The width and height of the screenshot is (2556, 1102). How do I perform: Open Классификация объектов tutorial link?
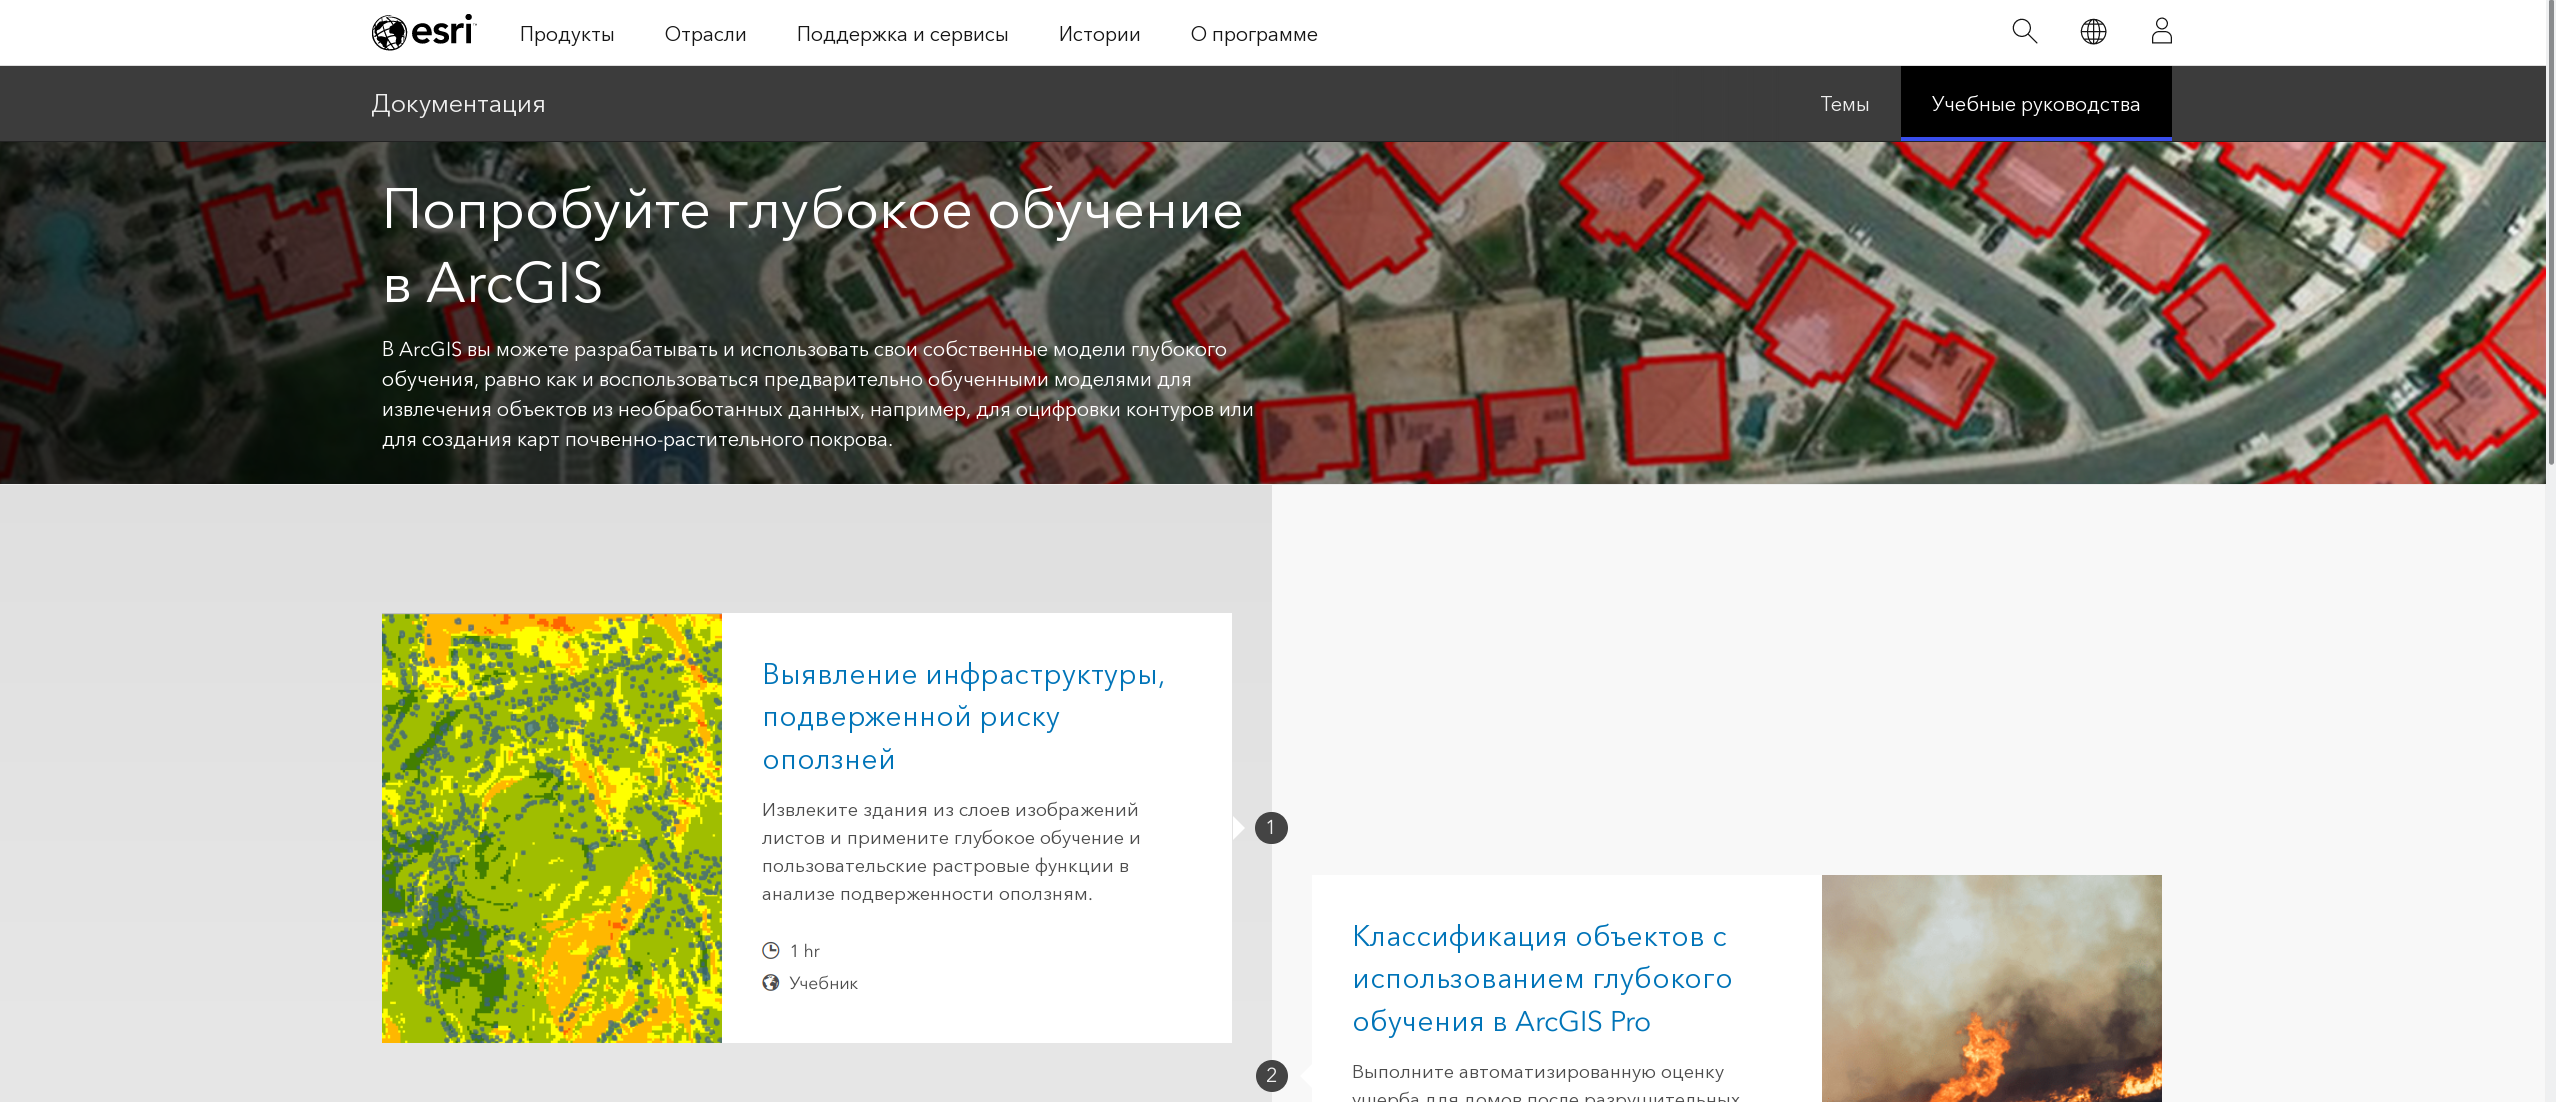pos(1541,979)
